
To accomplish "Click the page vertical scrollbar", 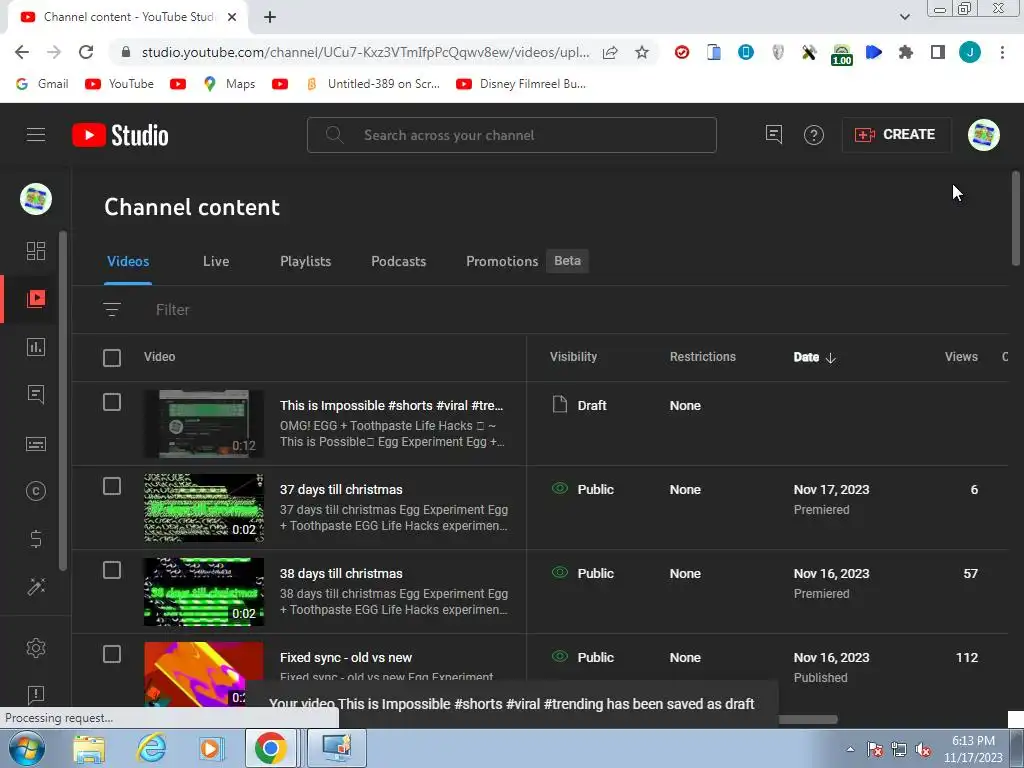I will point(1016,218).
